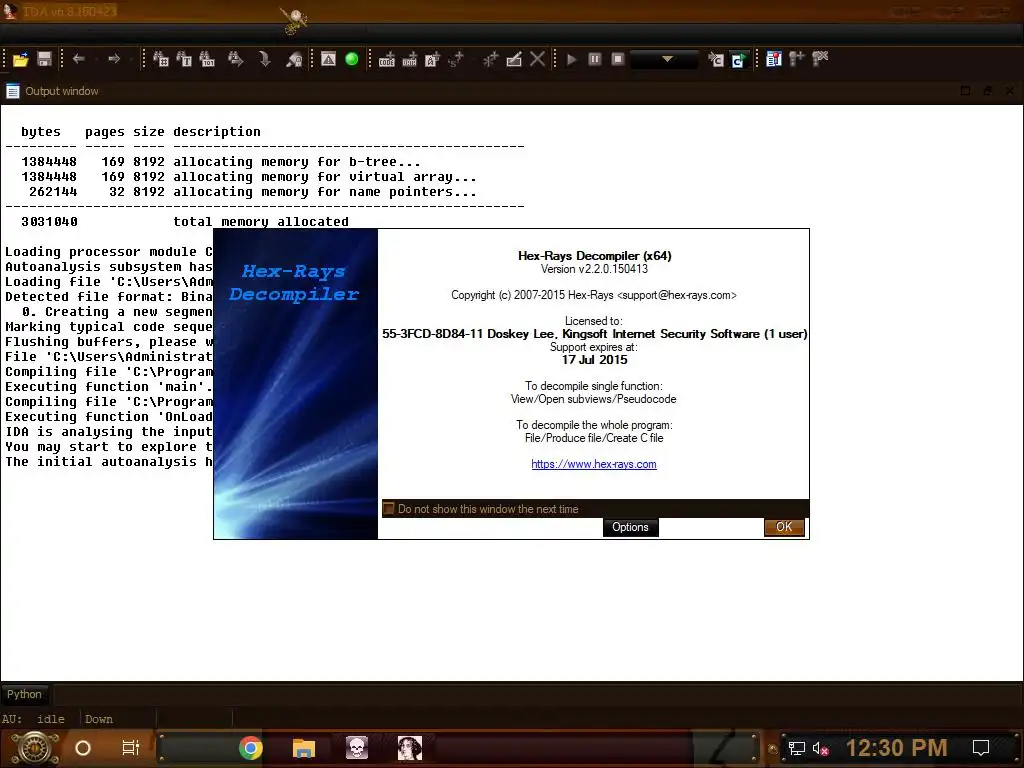Screen dimensions: 1024x768
Task: Click the 'AU: idle' status bar entry
Action: click(33, 719)
